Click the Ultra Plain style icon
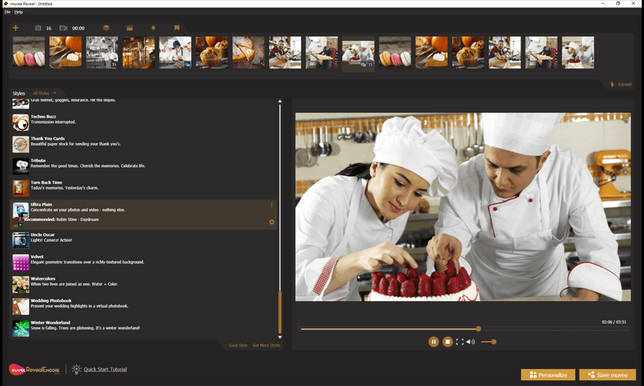Screen dimensions: 644x386 click(x=21, y=210)
